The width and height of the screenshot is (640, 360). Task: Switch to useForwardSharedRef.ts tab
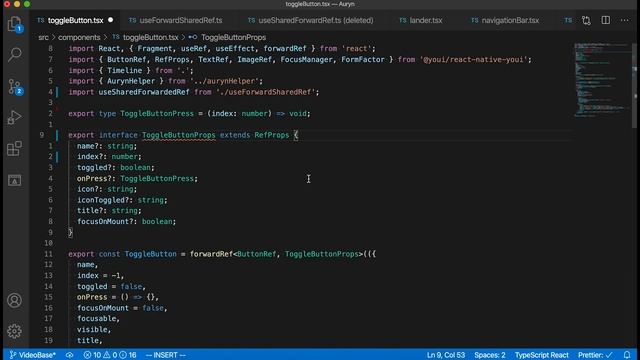(x=176, y=20)
